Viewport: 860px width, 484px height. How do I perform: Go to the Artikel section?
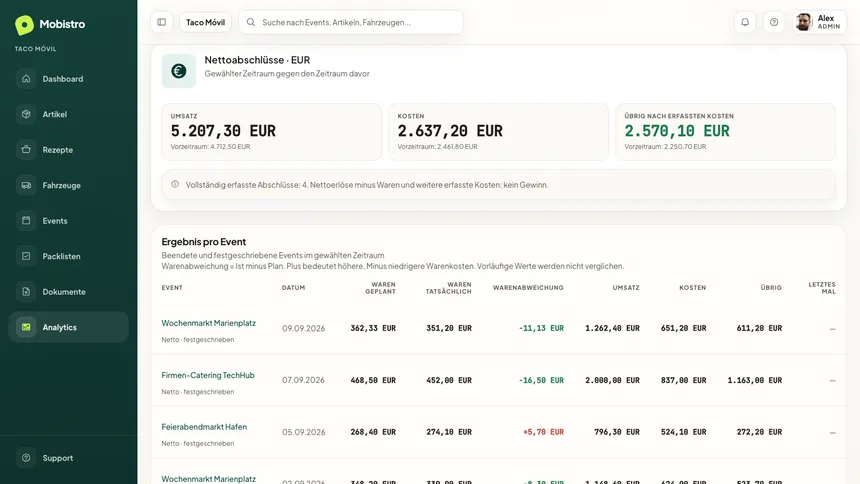(69, 114)
